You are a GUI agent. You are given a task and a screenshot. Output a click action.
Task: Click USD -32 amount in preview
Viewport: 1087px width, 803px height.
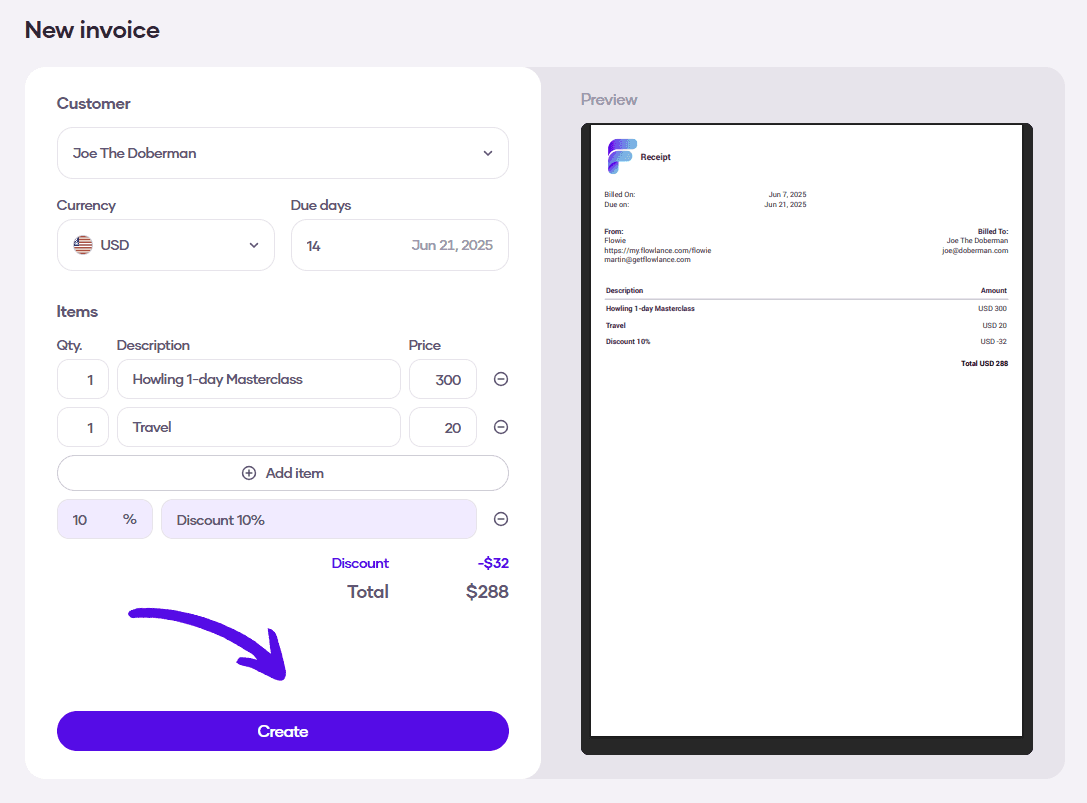[993, 341]
